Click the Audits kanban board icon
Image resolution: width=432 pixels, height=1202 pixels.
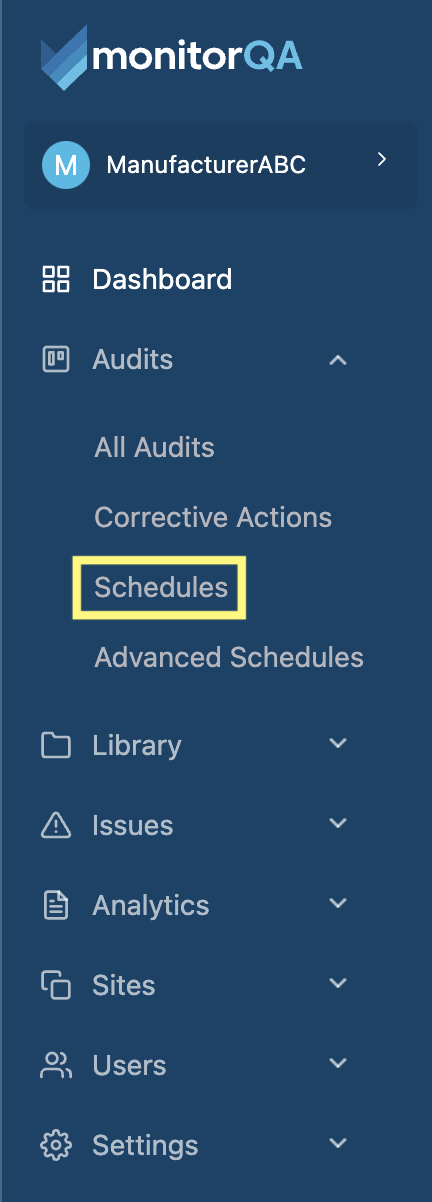pyautogui.click(x=55, y=359)
